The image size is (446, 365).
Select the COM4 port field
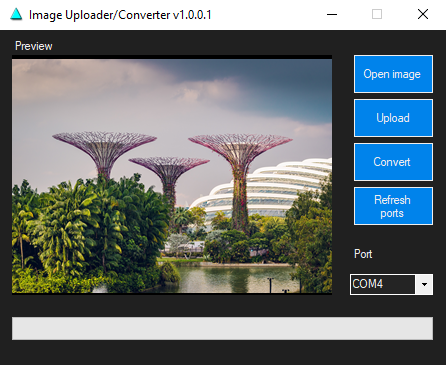[391, 284]
